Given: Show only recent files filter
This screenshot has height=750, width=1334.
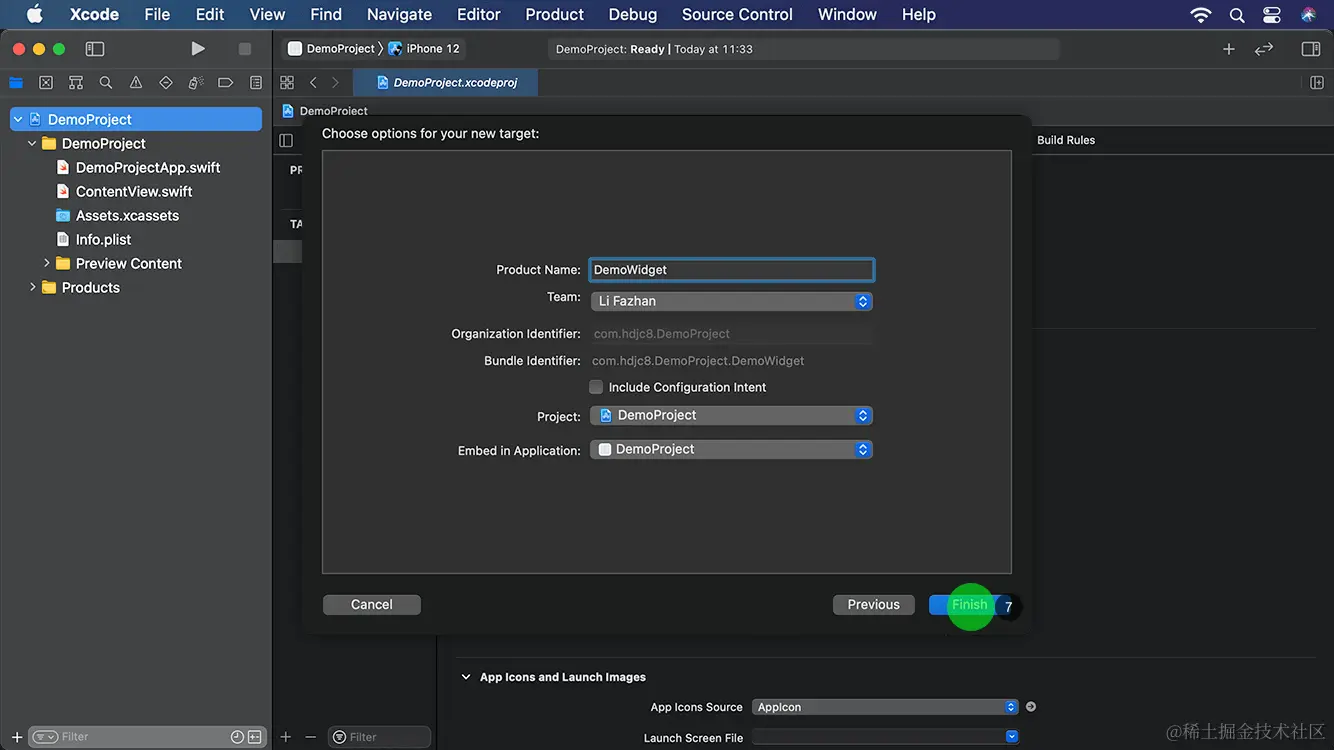Looking at the screenshot, I should pos(237,737).
